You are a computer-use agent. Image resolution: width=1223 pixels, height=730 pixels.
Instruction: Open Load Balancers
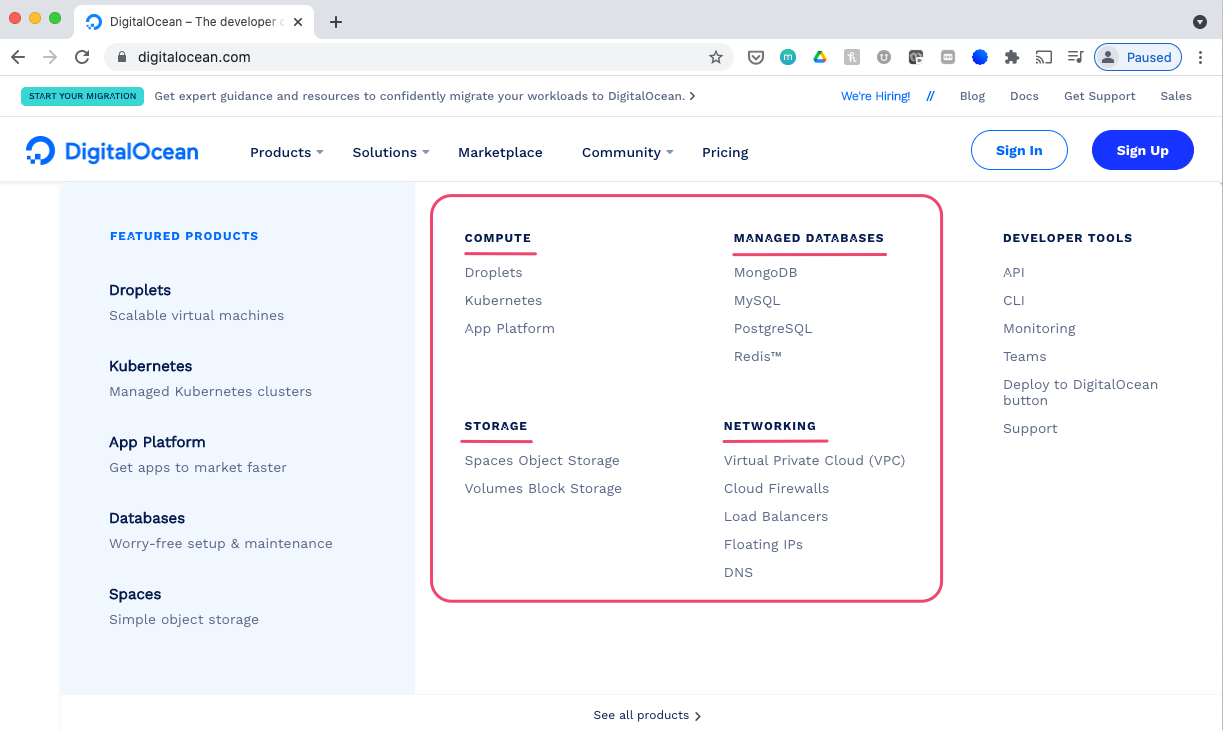[x=776, y=516]
